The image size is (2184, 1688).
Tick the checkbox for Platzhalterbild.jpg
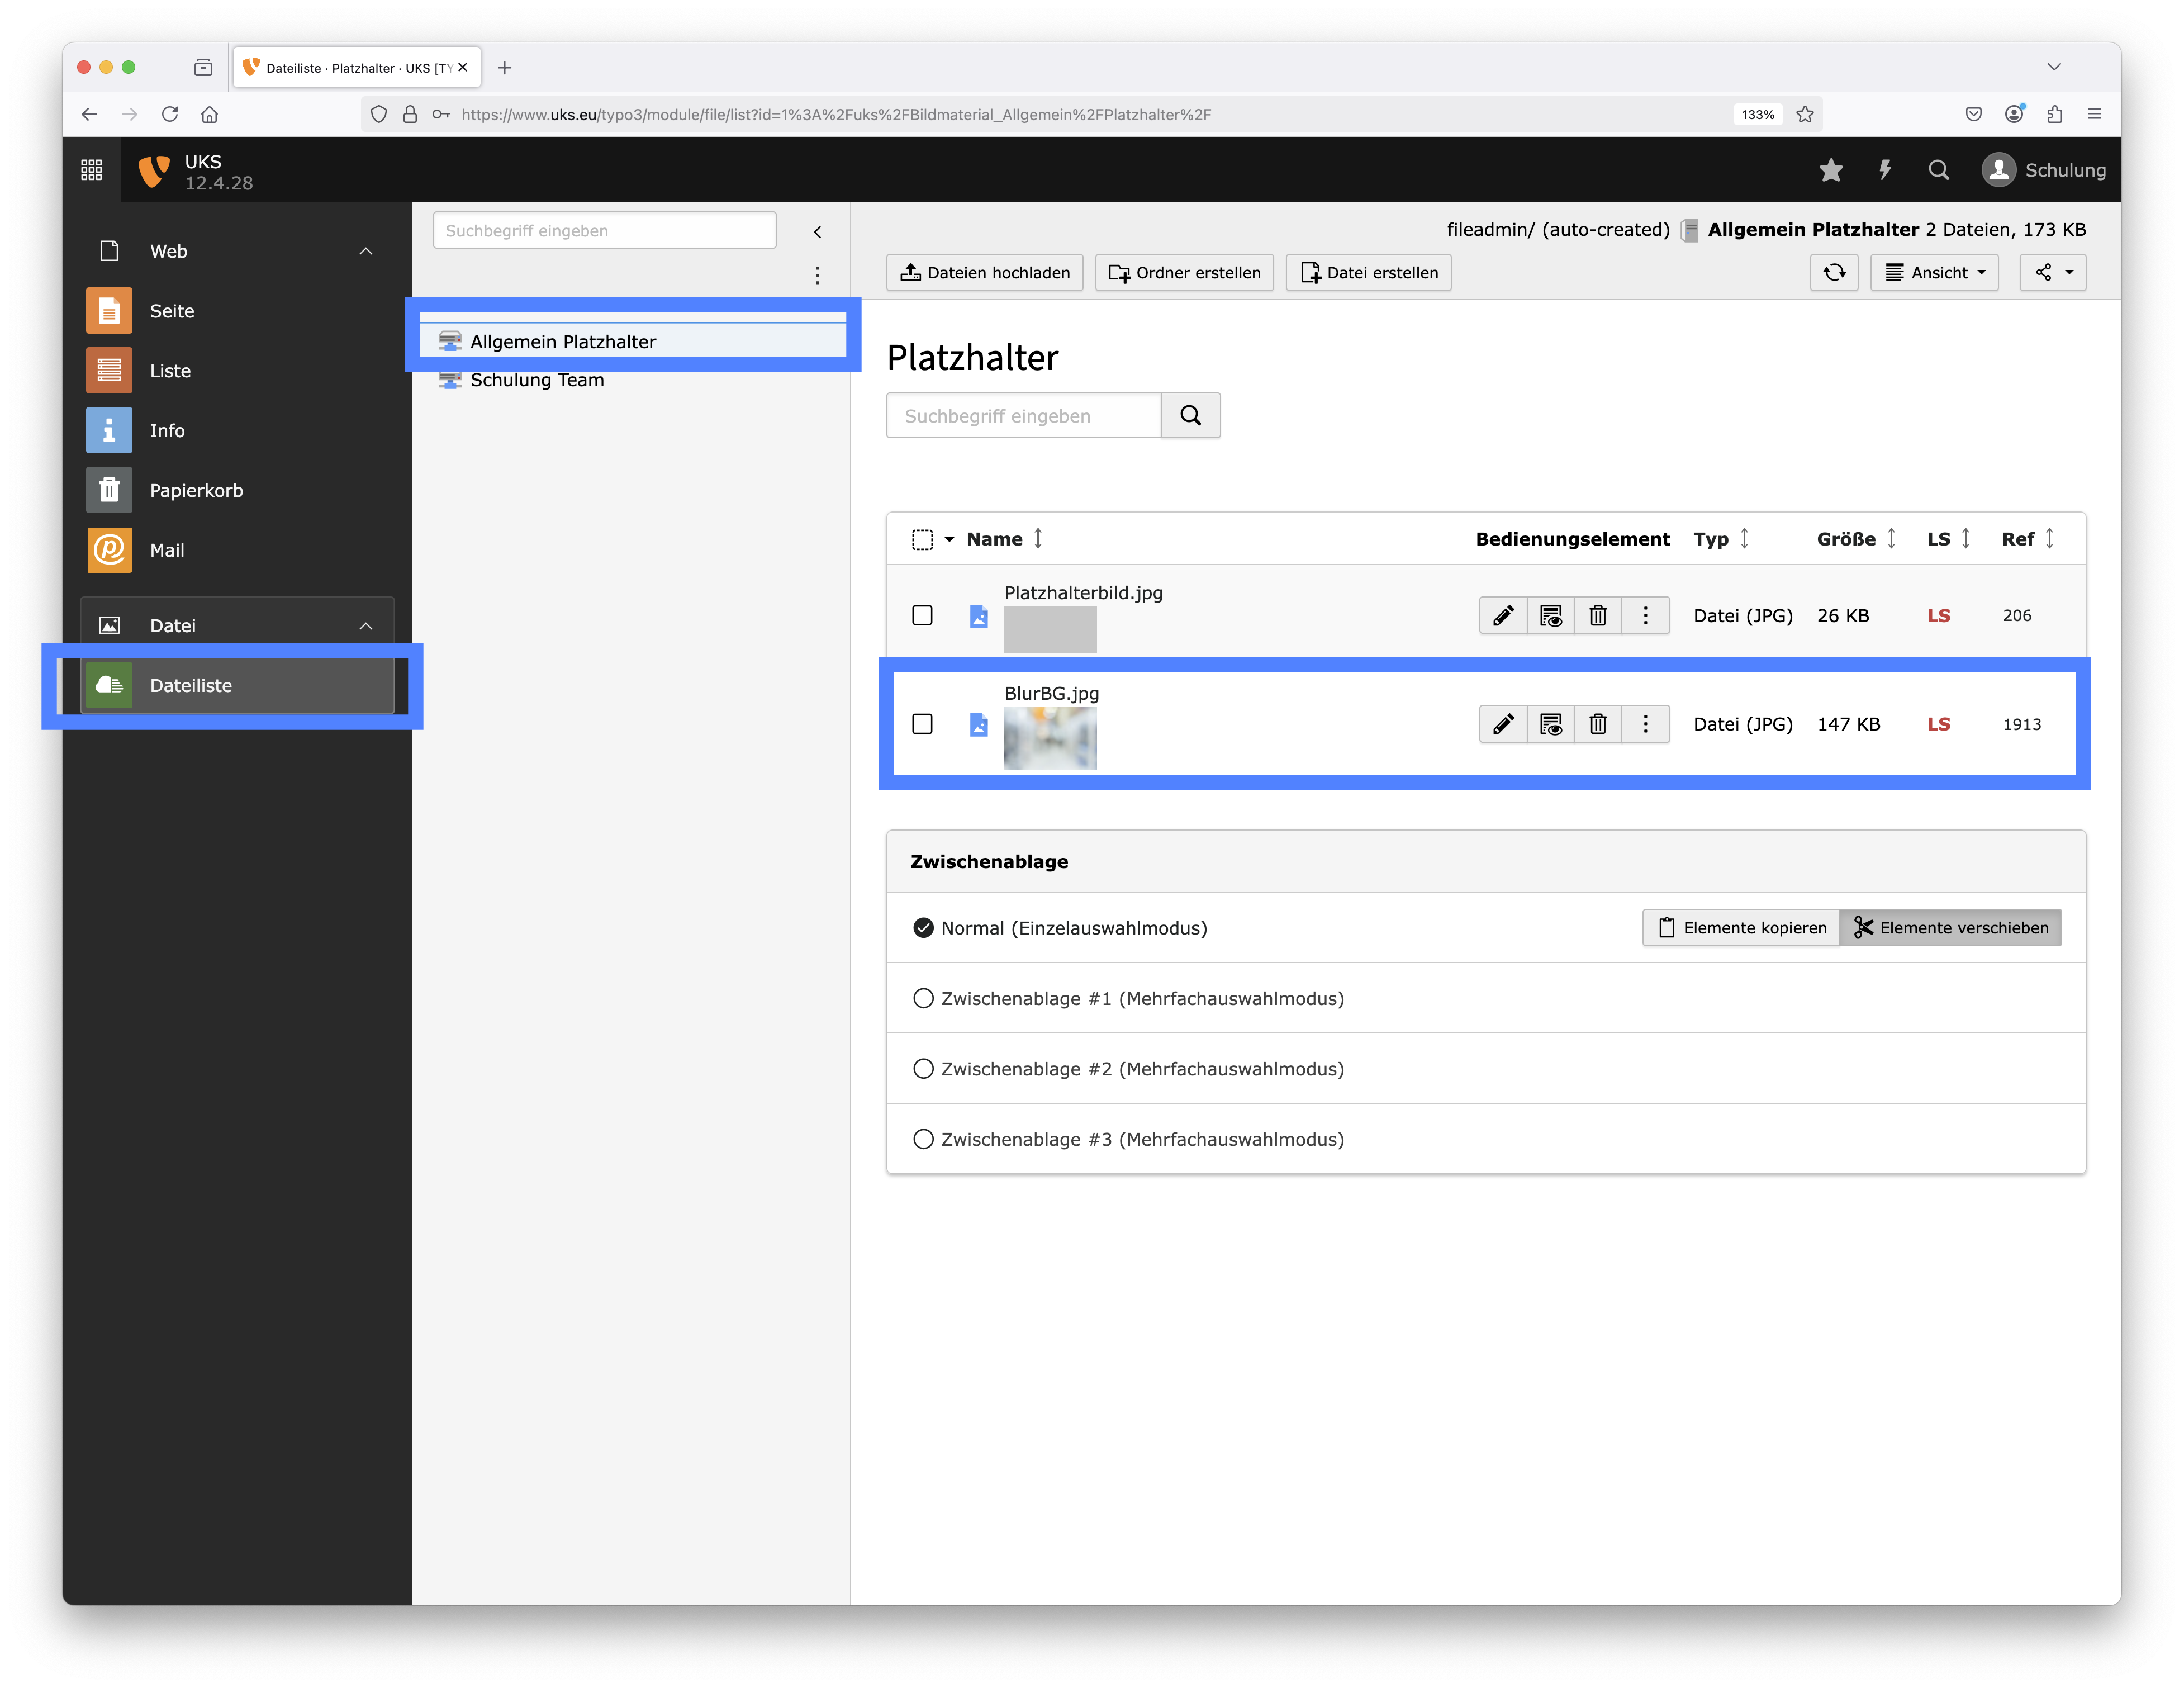(922, 615)
